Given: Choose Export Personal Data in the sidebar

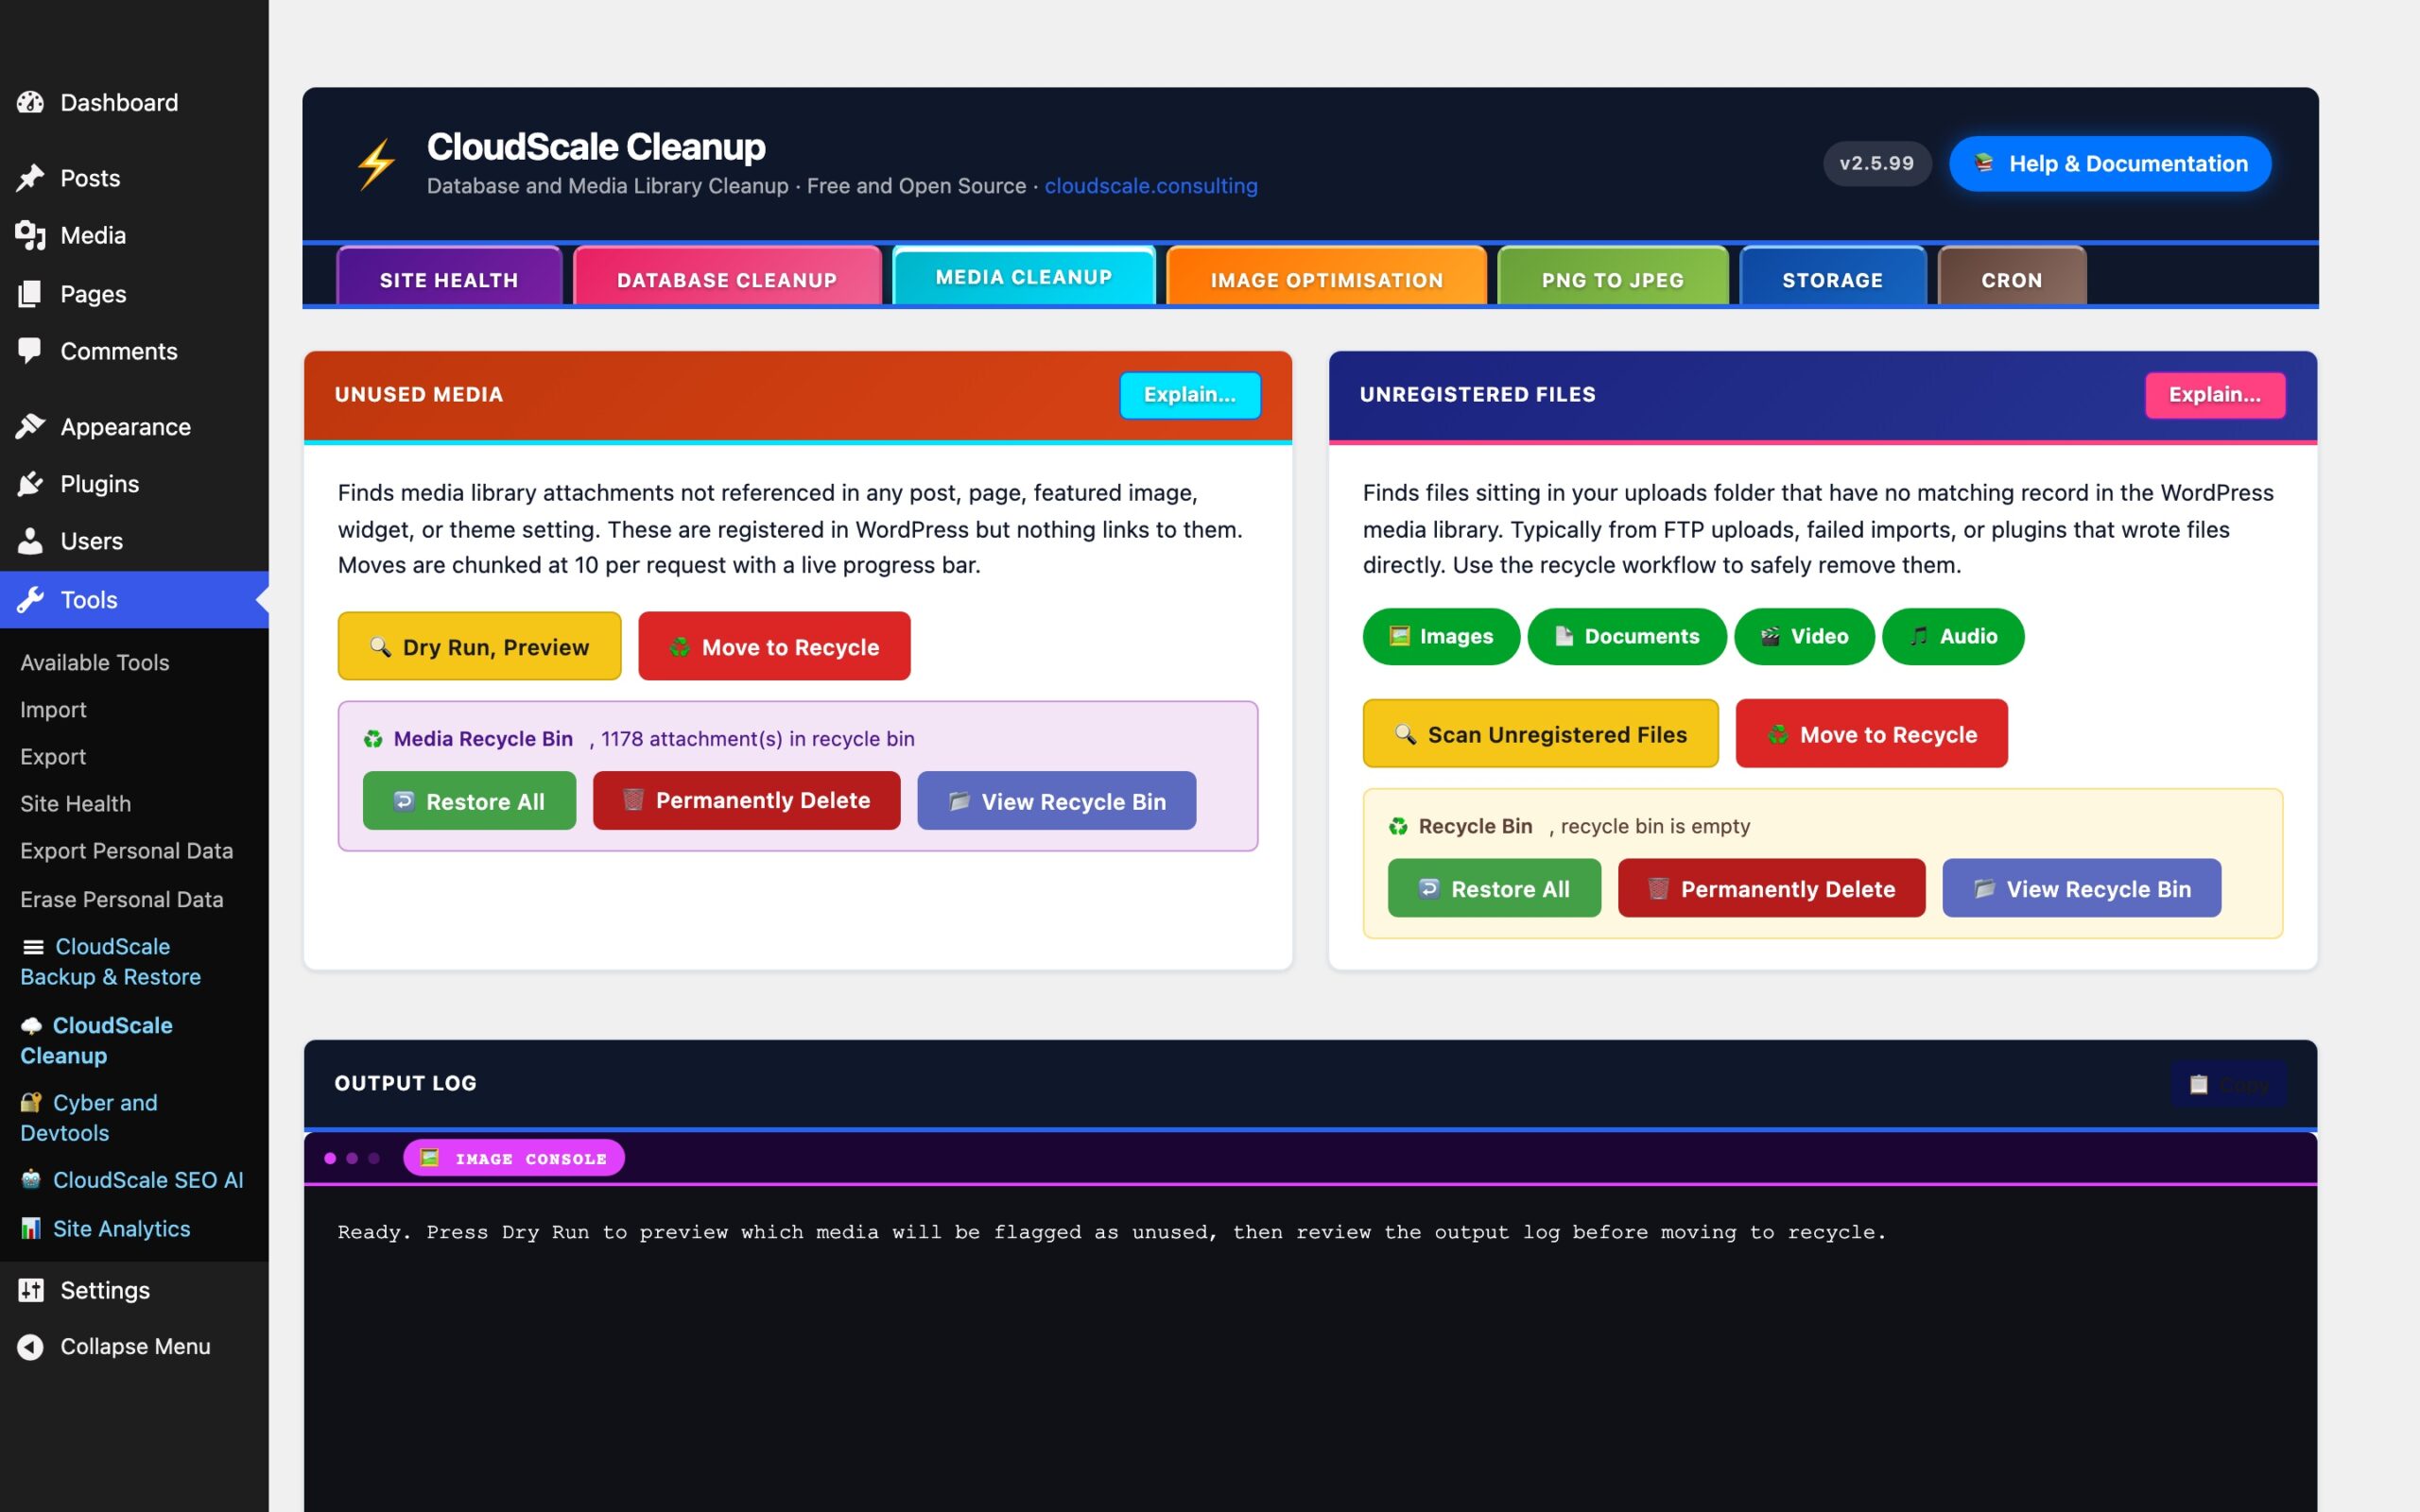Looking at the screenshot, I should pos(127,851).
